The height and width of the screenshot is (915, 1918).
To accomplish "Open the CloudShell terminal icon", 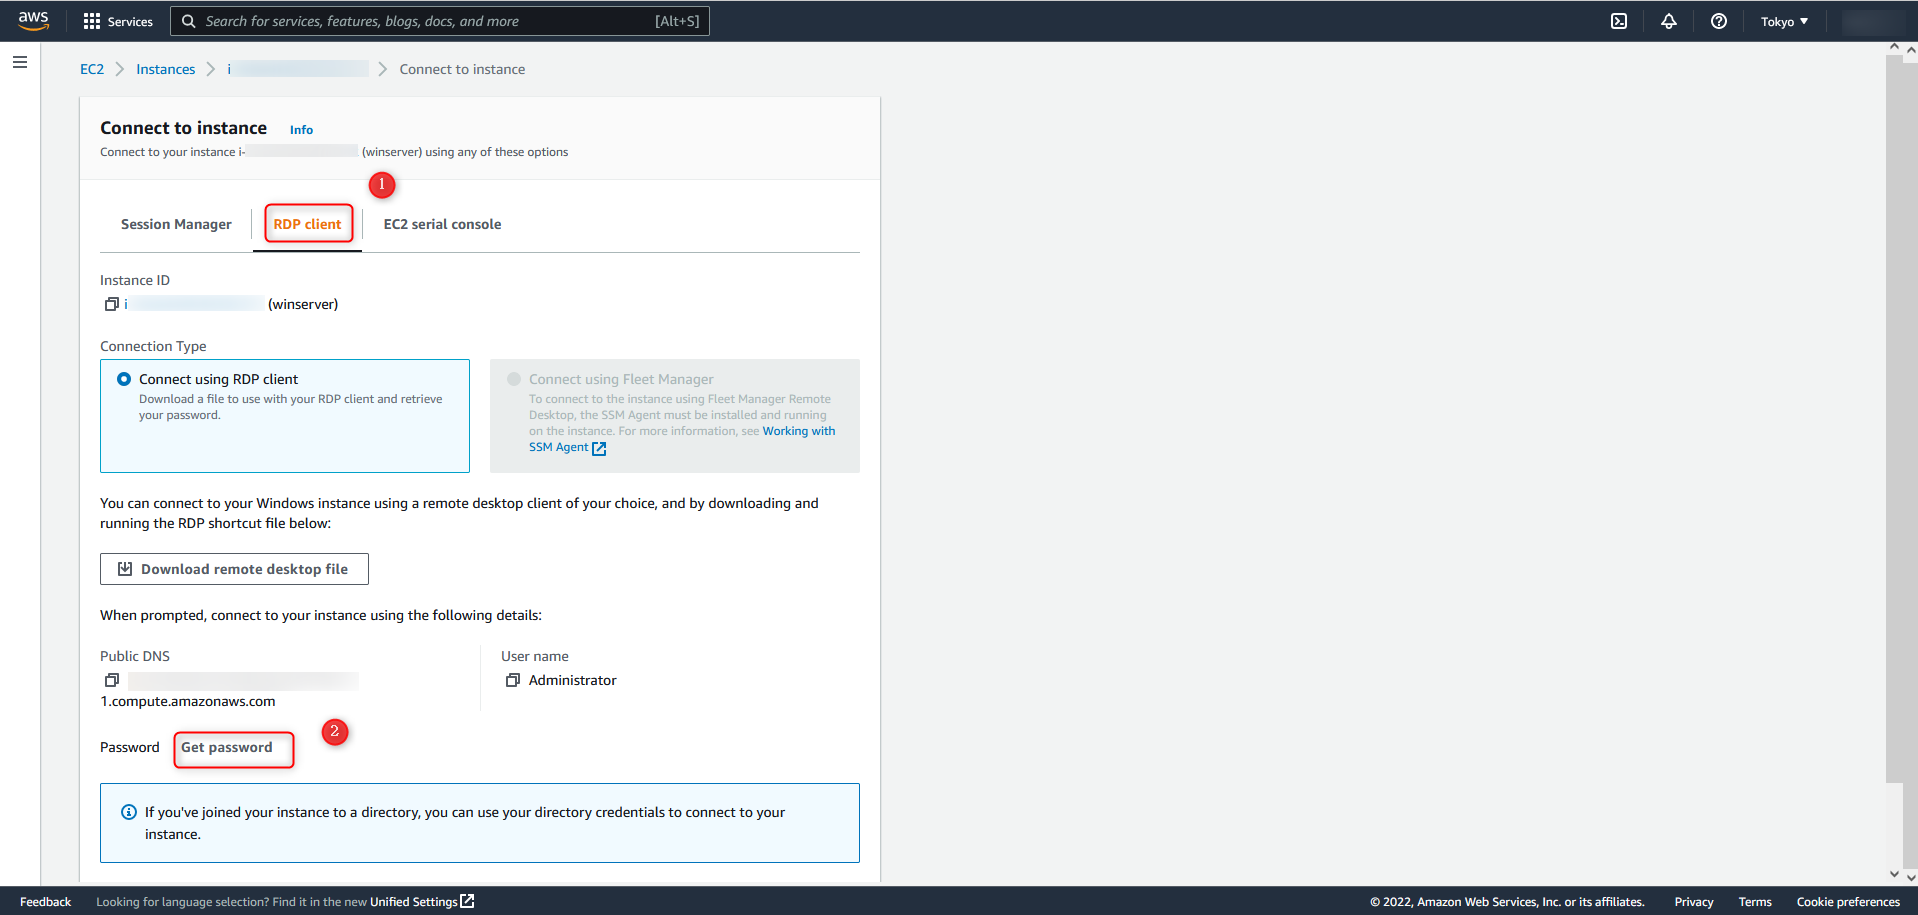I will [x=1619, y=21].
